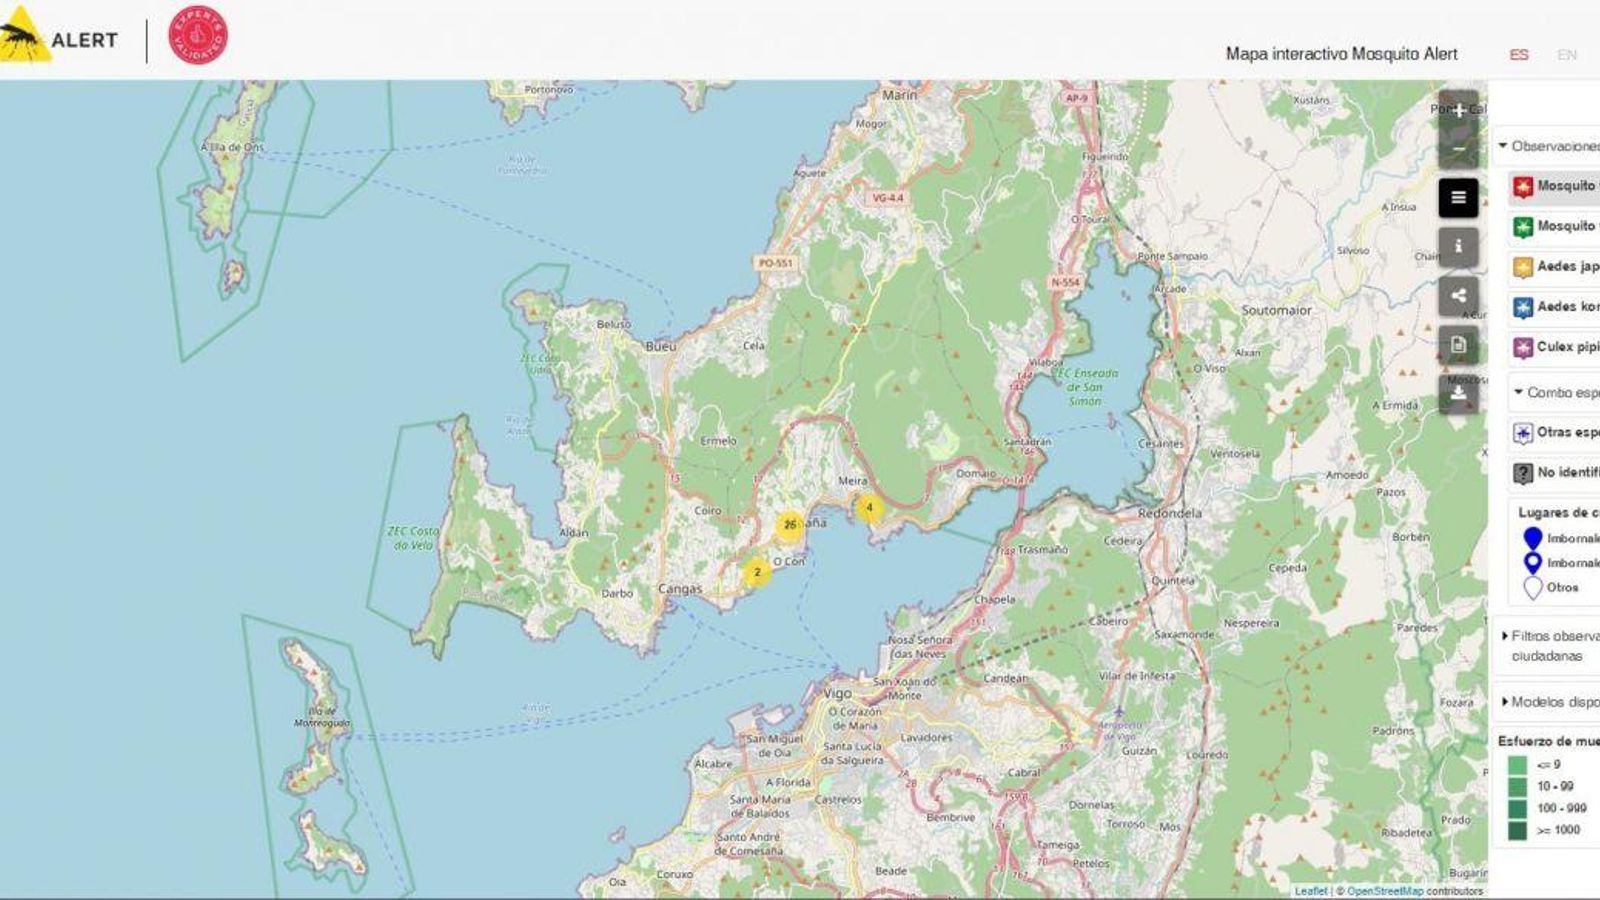The width and height of the screenshot is (1600, 900).
Task: Switch the interface language to EN
Action: coord(1567,55)
